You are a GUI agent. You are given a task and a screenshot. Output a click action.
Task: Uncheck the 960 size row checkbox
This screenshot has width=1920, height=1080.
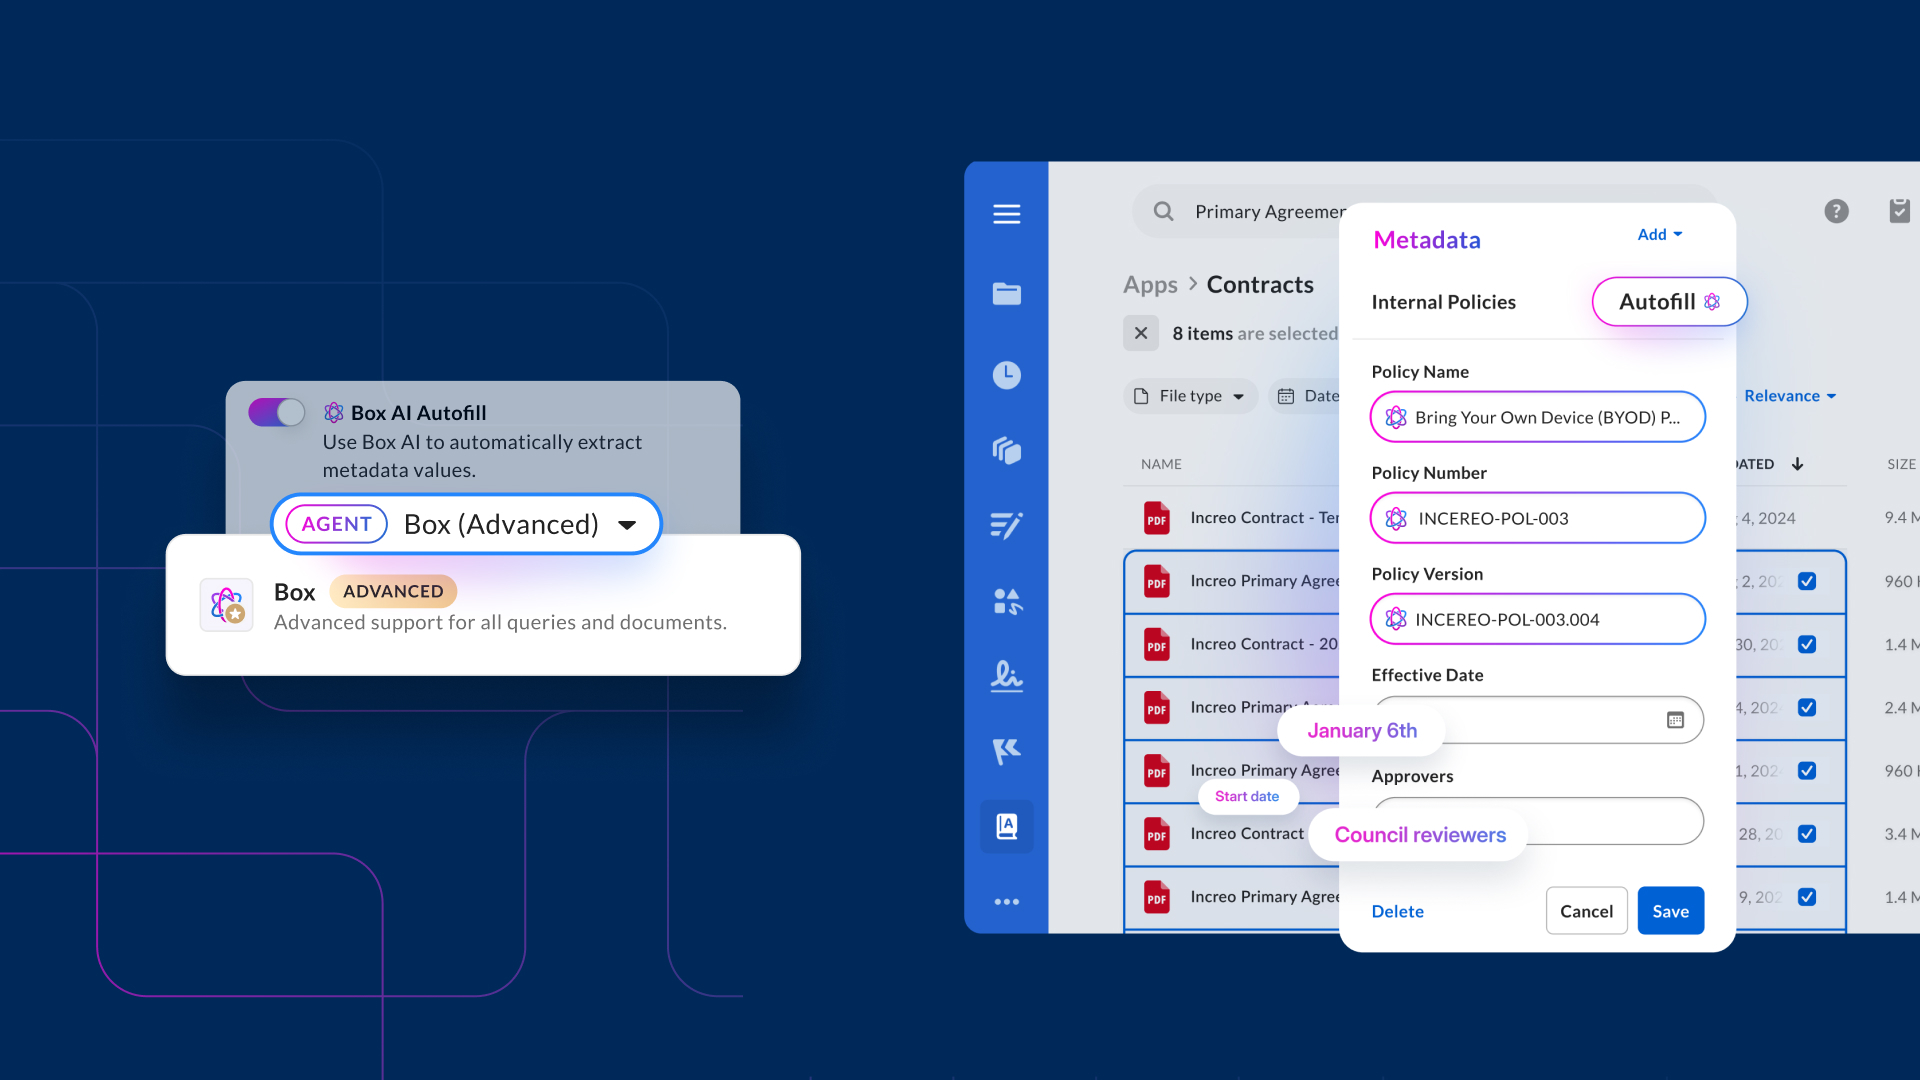[1807, 581]
